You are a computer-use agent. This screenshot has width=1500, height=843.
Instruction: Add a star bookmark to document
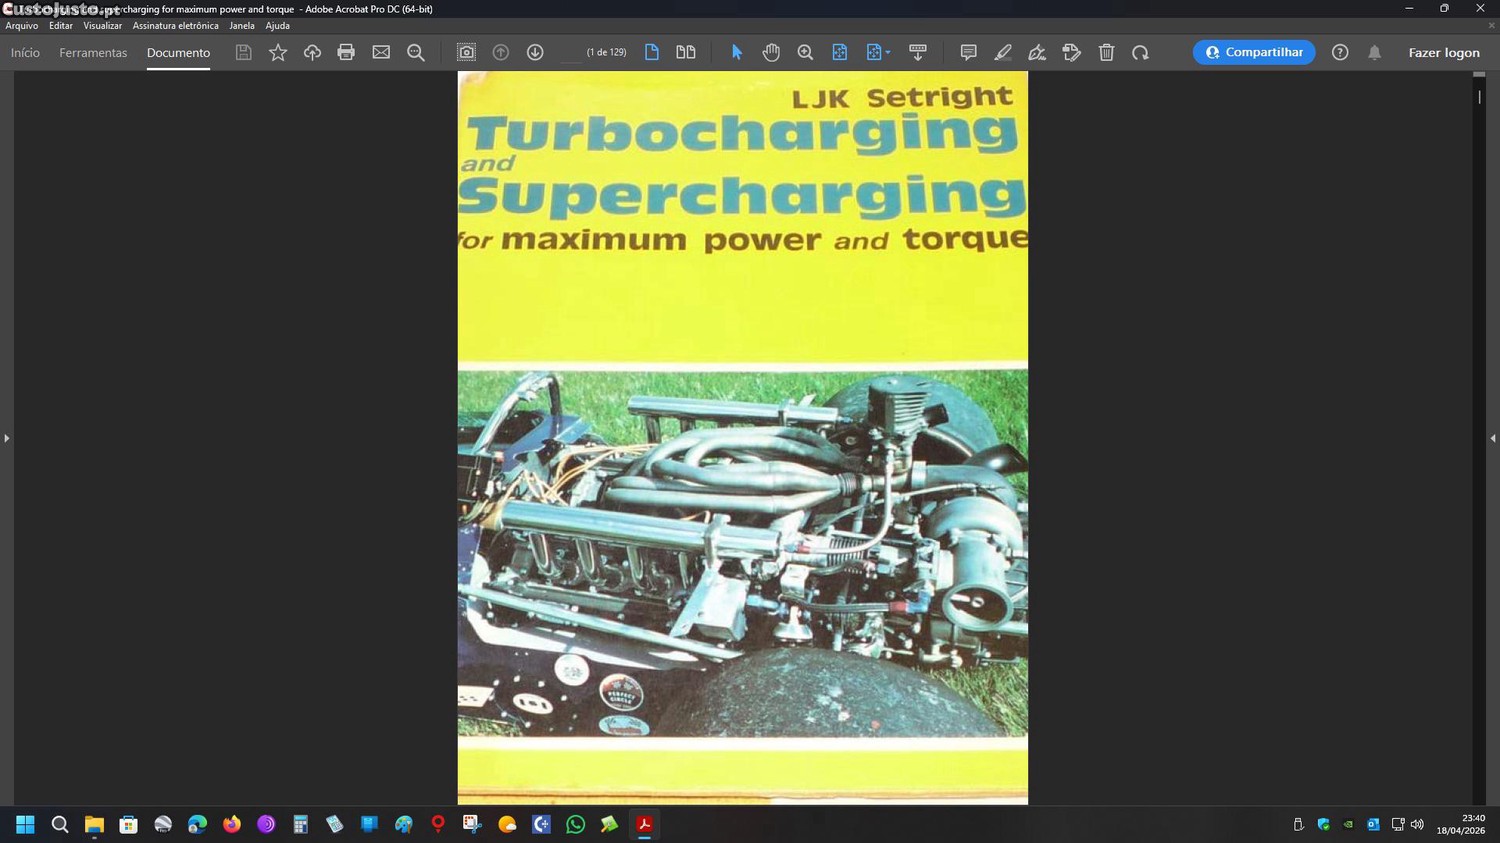pyautogui.click(x=278, y=52)
